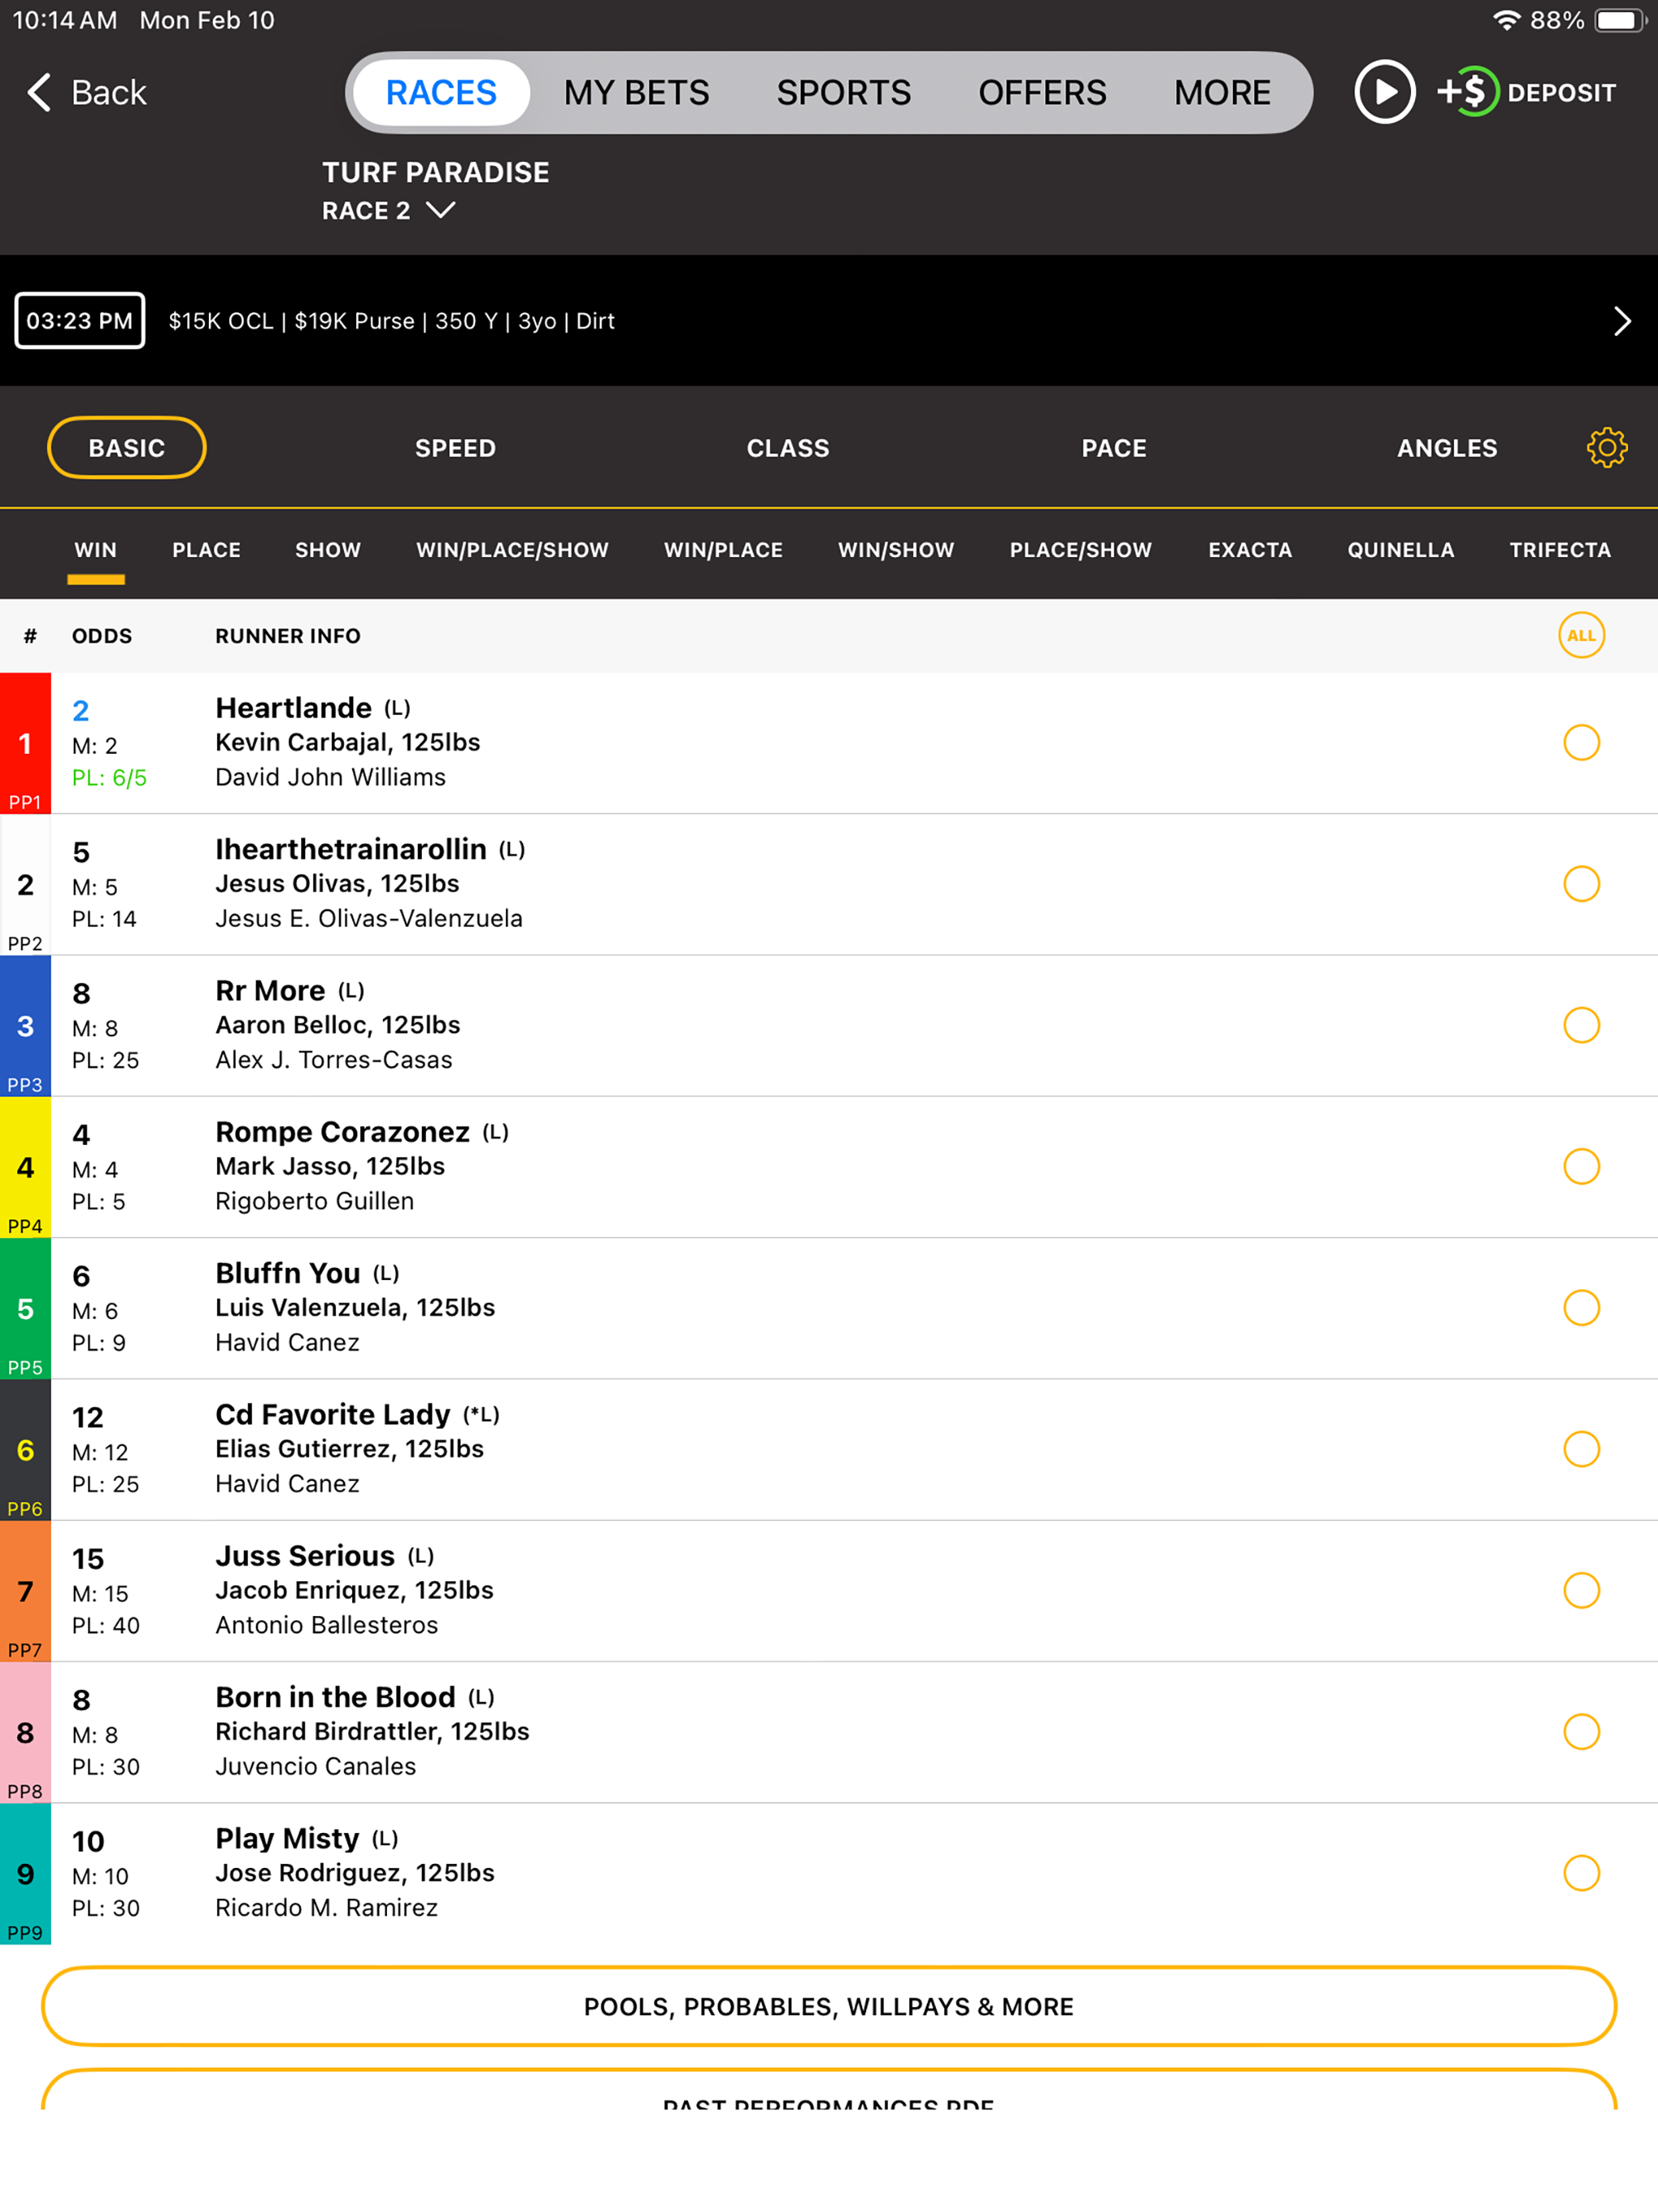
Task: Tap the Deposit dollar icon
Action: [x=1468, y=92]
